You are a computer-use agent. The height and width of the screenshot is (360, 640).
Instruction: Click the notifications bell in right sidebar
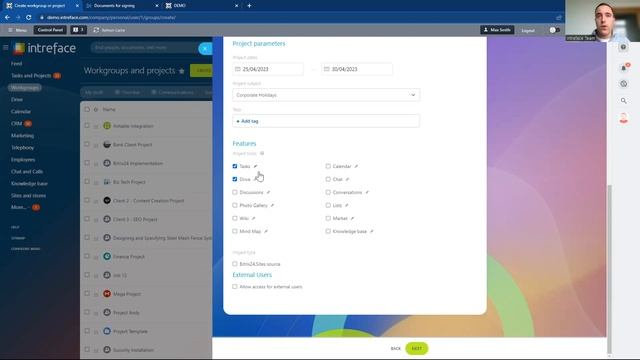pos(624,67)
